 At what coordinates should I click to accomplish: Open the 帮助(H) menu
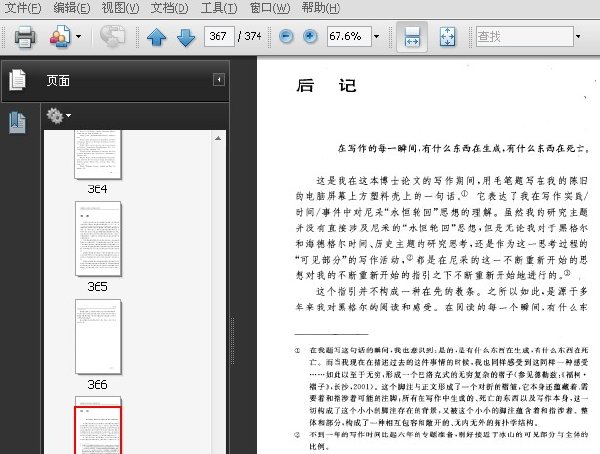pos(321,8)
